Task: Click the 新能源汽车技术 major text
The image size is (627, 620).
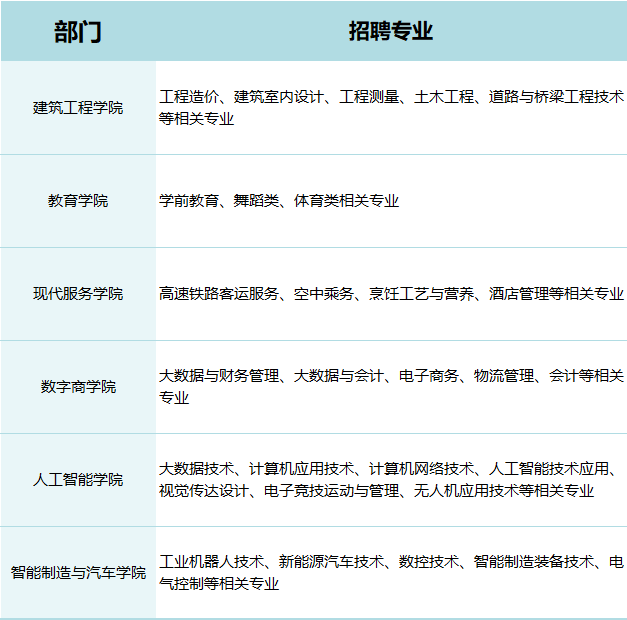Action: [331, 562]
